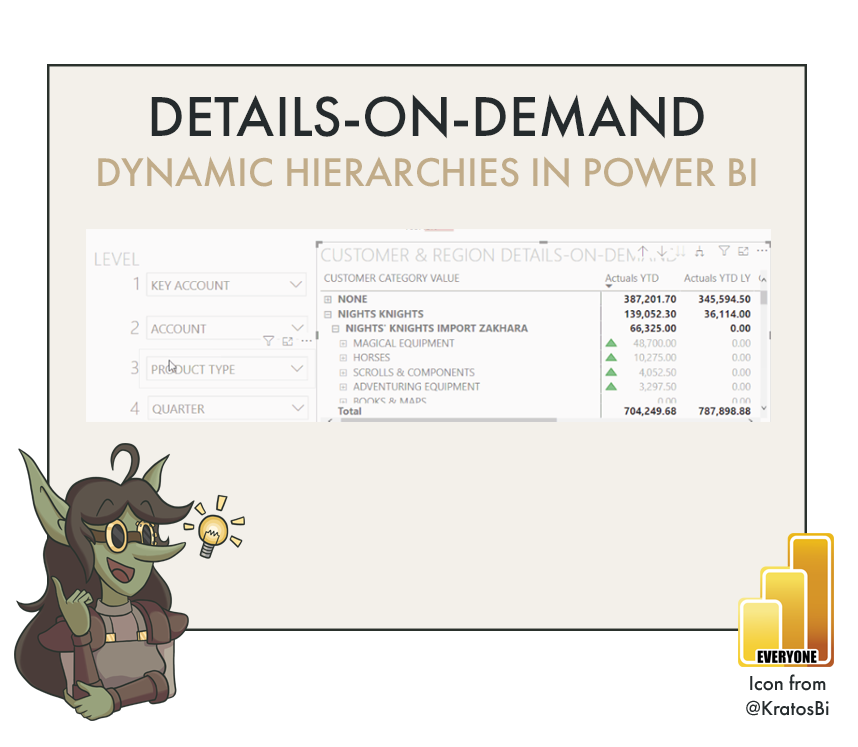Expand the NONE row in the matrix

point(326,298)
